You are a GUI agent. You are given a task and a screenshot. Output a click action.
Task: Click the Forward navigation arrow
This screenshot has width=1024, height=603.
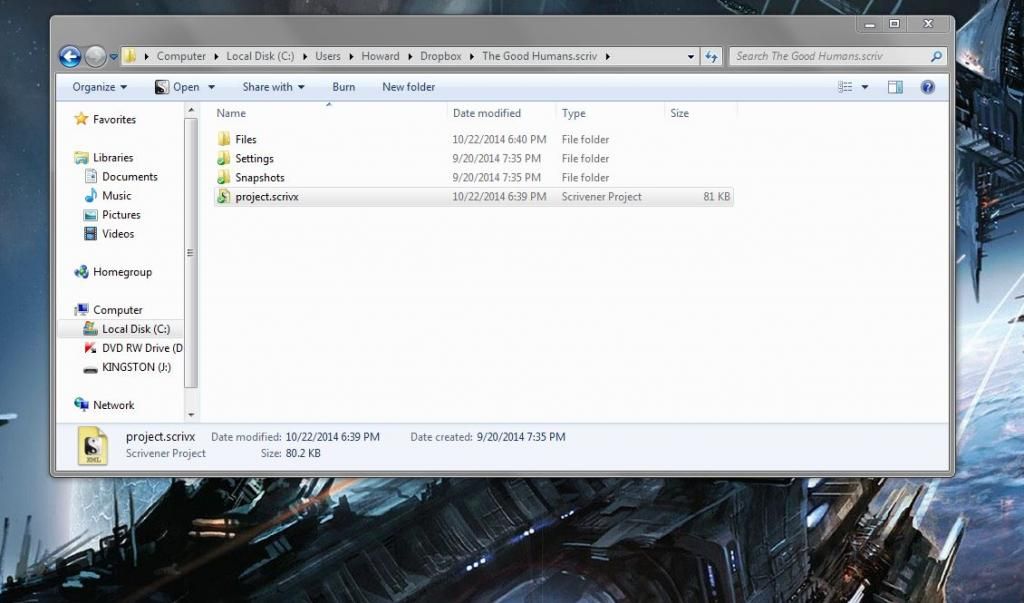point(95,57)
